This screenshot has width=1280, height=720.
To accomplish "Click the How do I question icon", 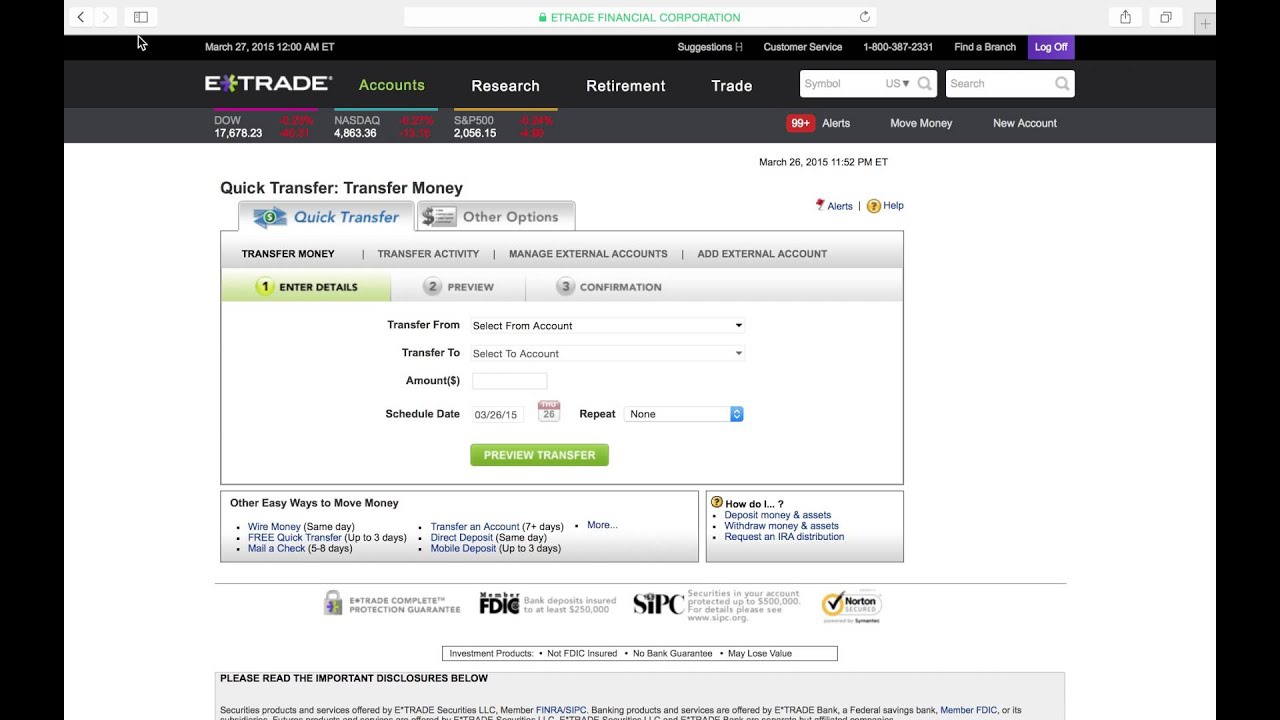I will click(716, 503).
